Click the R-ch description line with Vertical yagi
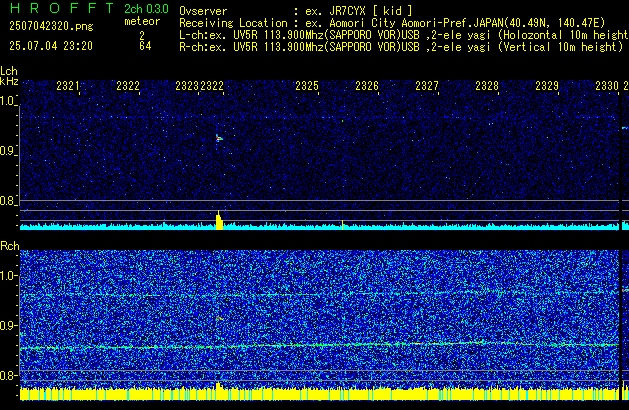The width and height of the screenshot is (629, 410). (x=401, y=47)
